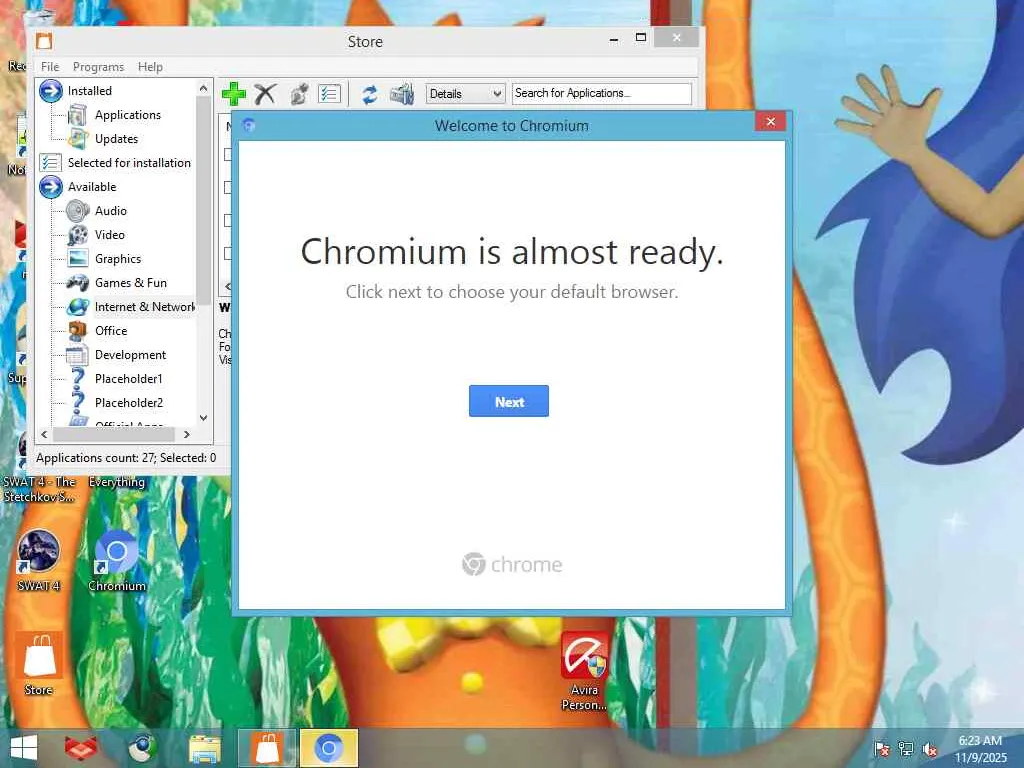This screenshot has width=1024, height=768.
Task: Click the Action Center flag tray icon
Action: coord(882,749)
